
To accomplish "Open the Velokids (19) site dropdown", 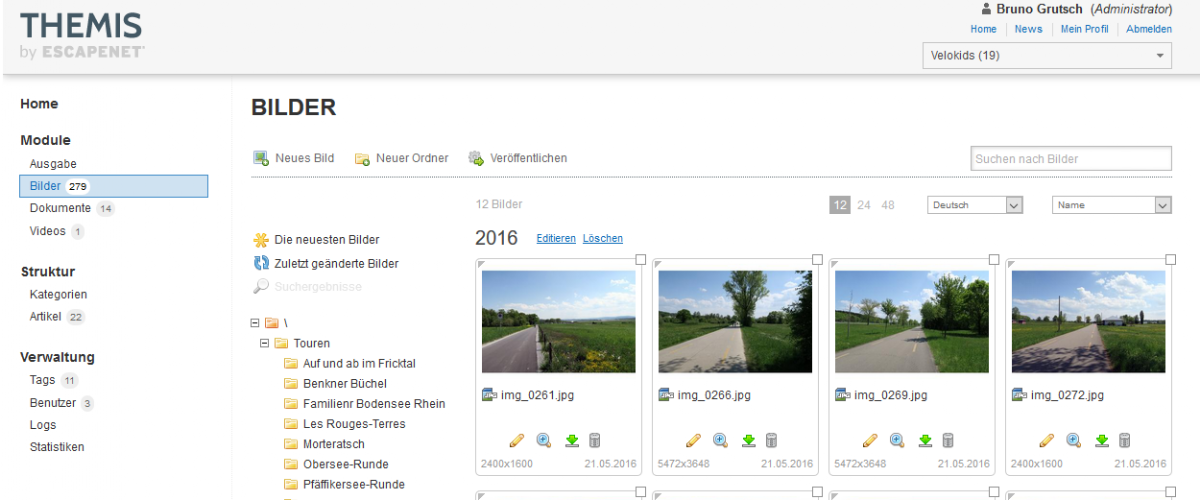I will point(1046,56).
